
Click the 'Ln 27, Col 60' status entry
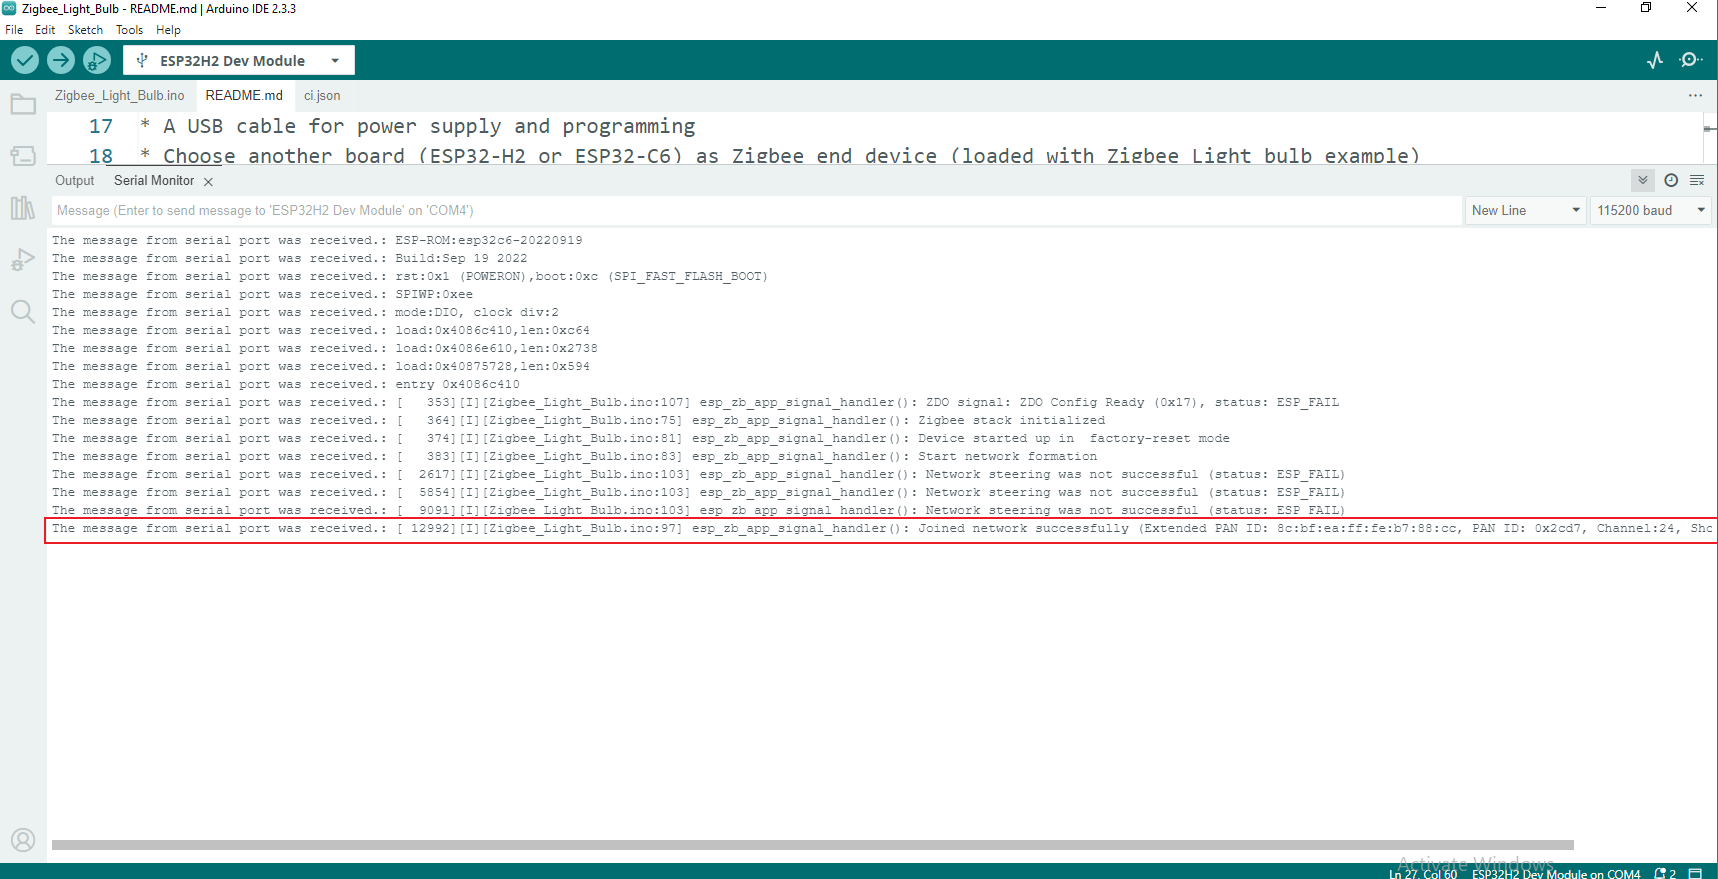click(x=1422, y=874)
